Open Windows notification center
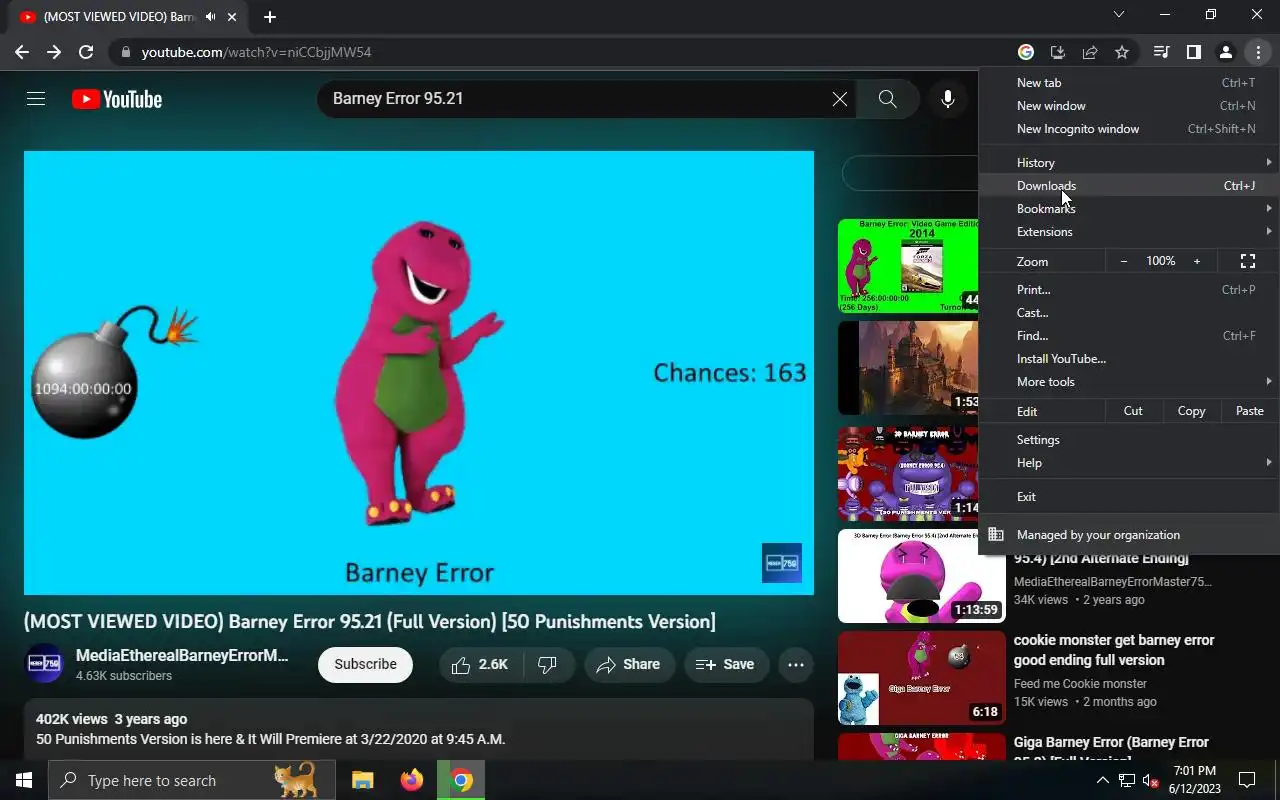The height and width of the screenshot is (800, 1280). (x=1247, y=780)
